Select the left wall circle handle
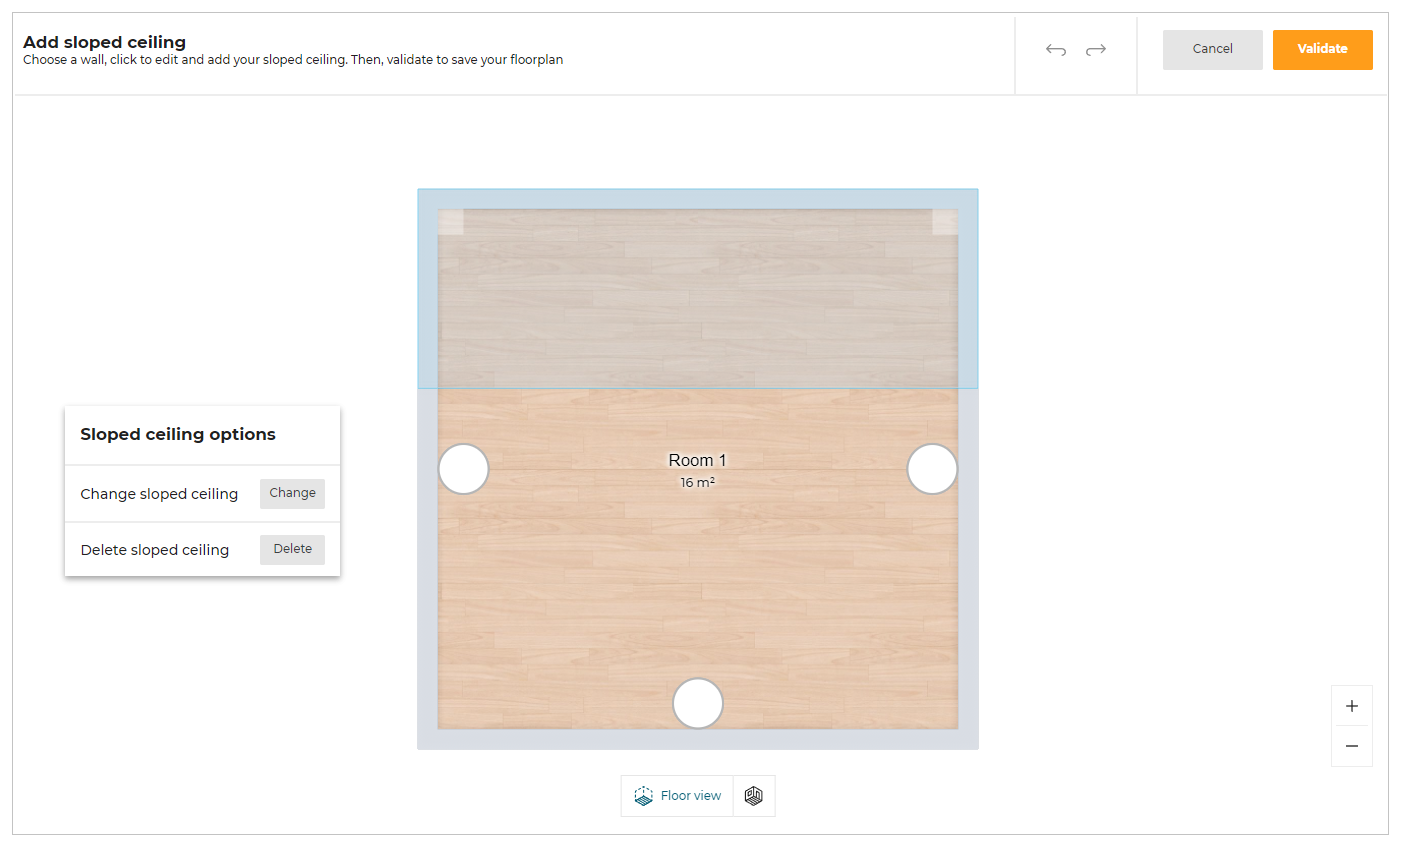Viewport: 1401px width, 847px height. 464,469
